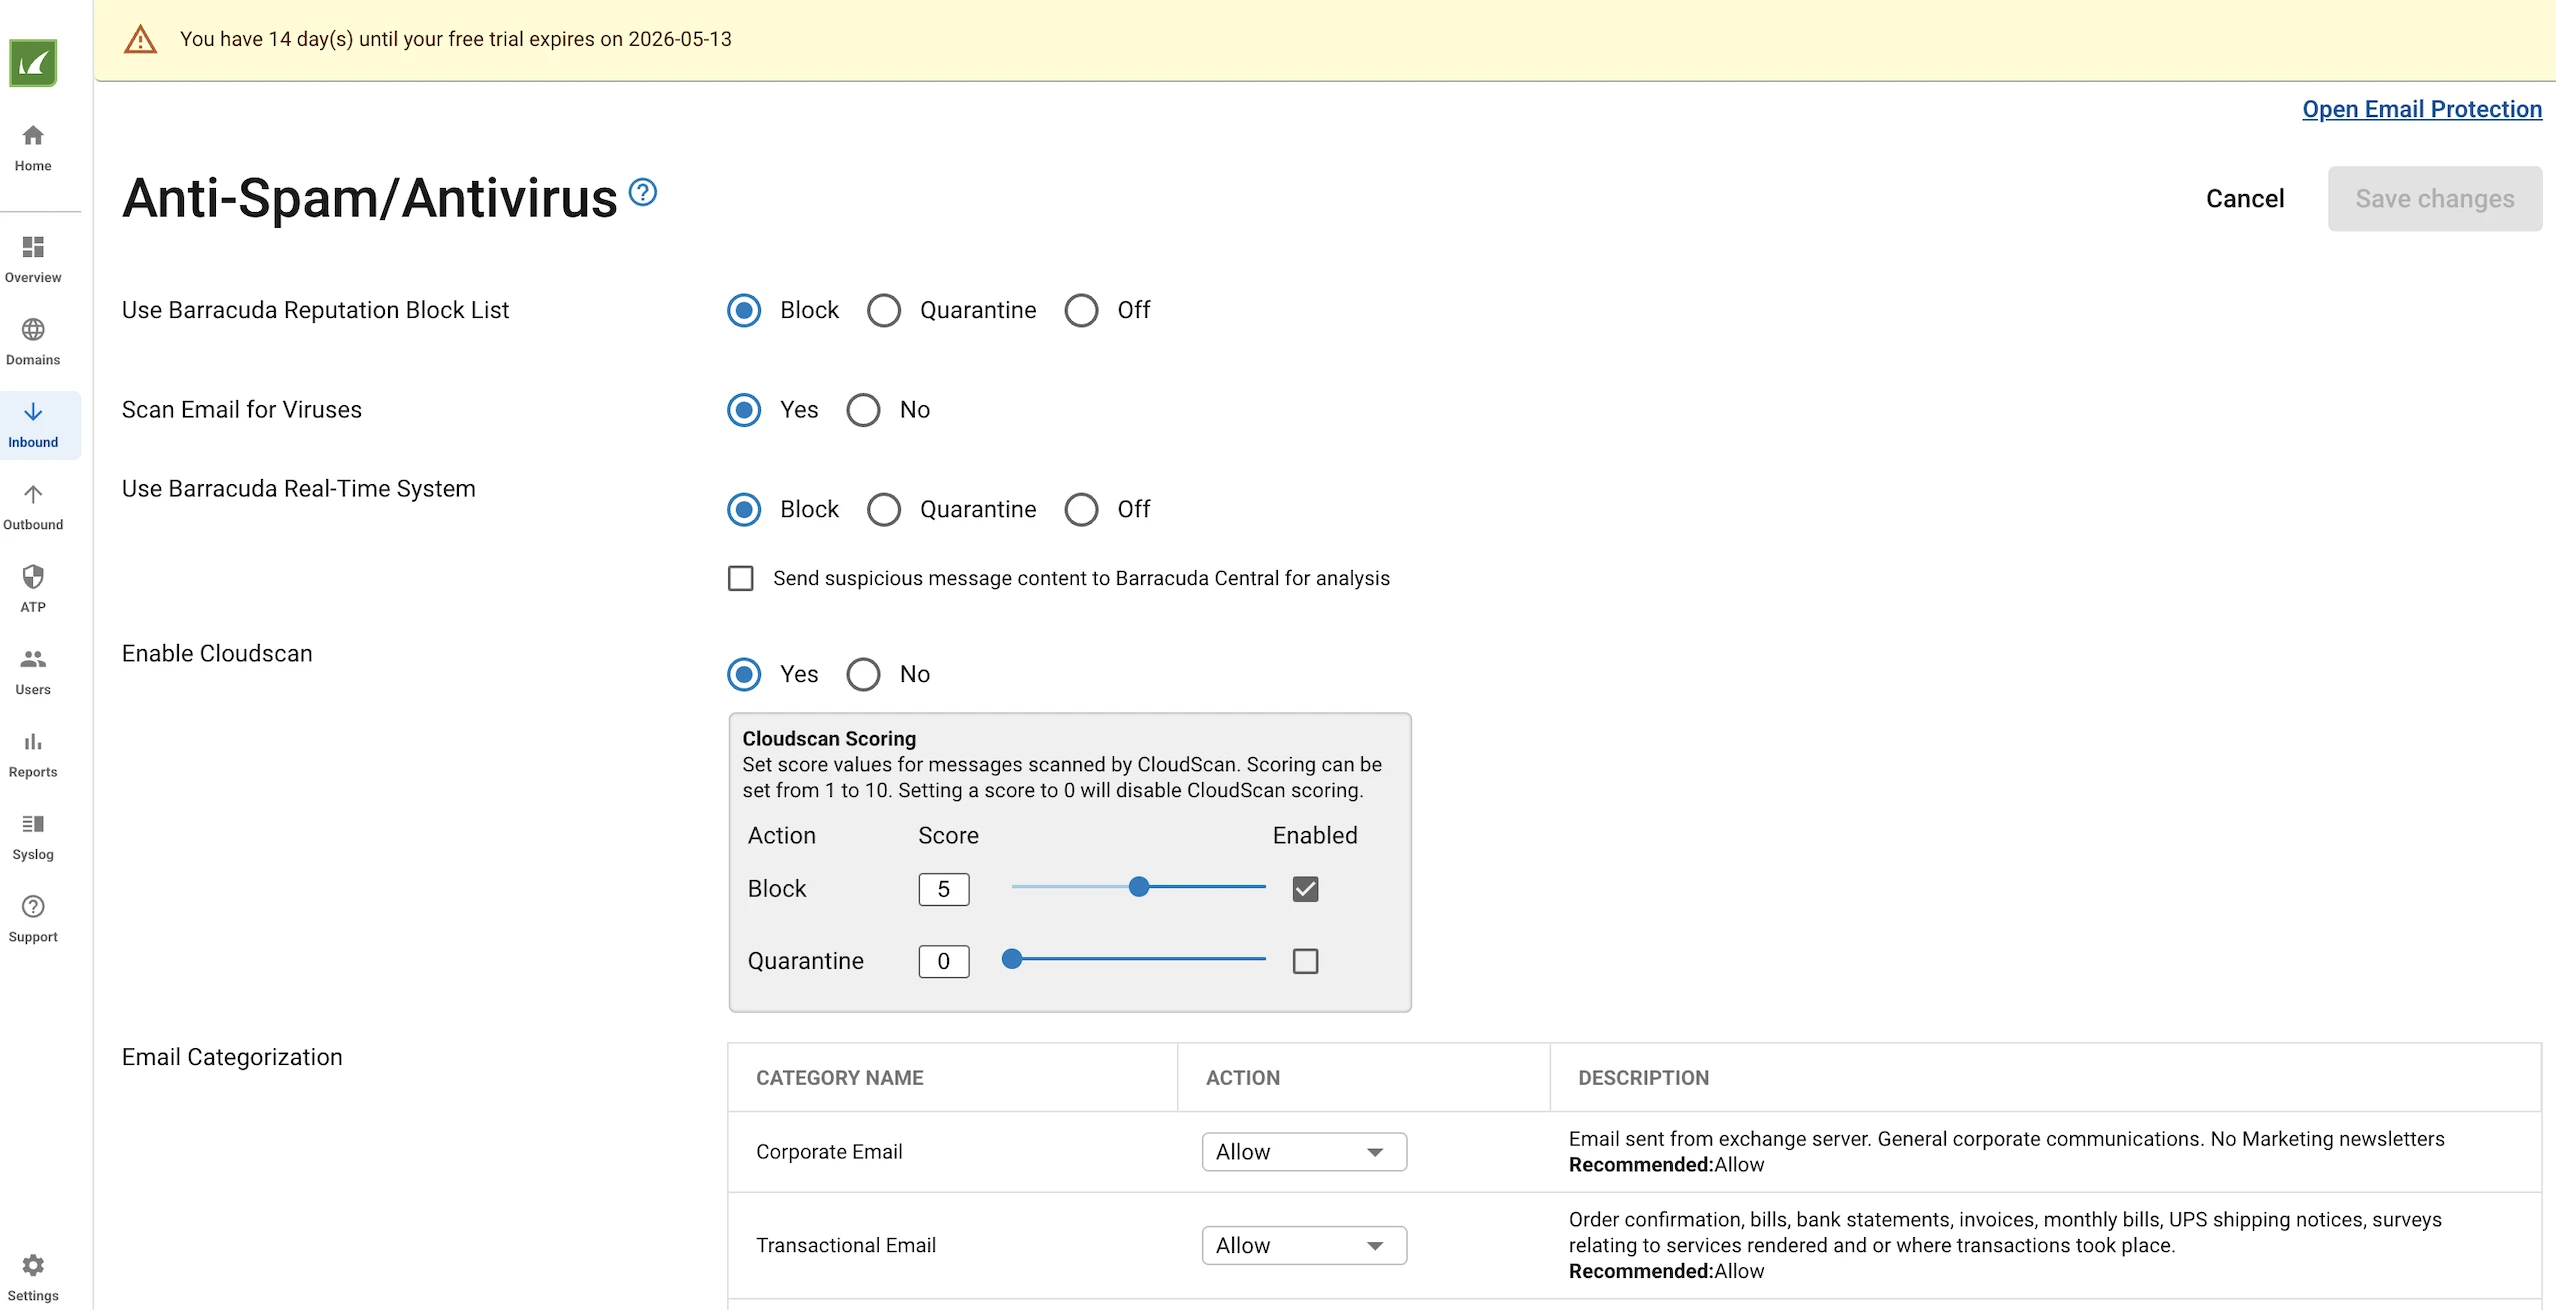
Task: Open Users icon in sidebar
Action: [33, 659]
